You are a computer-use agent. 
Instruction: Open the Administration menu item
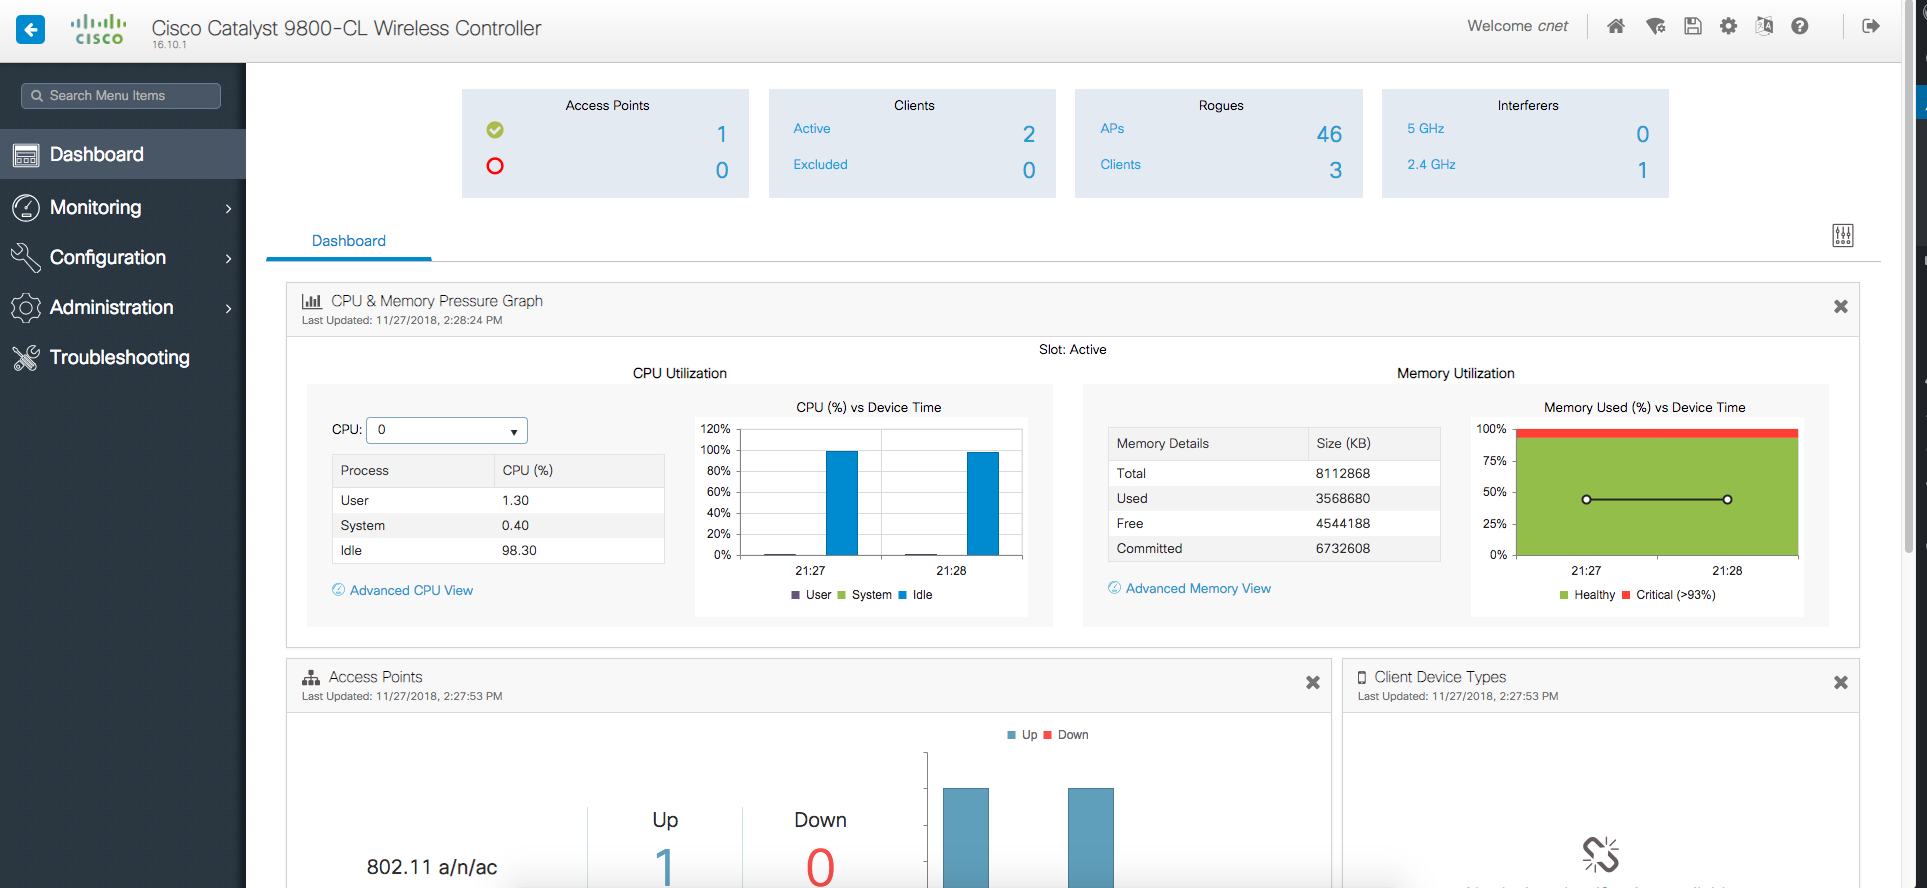(x=123, y=307)
